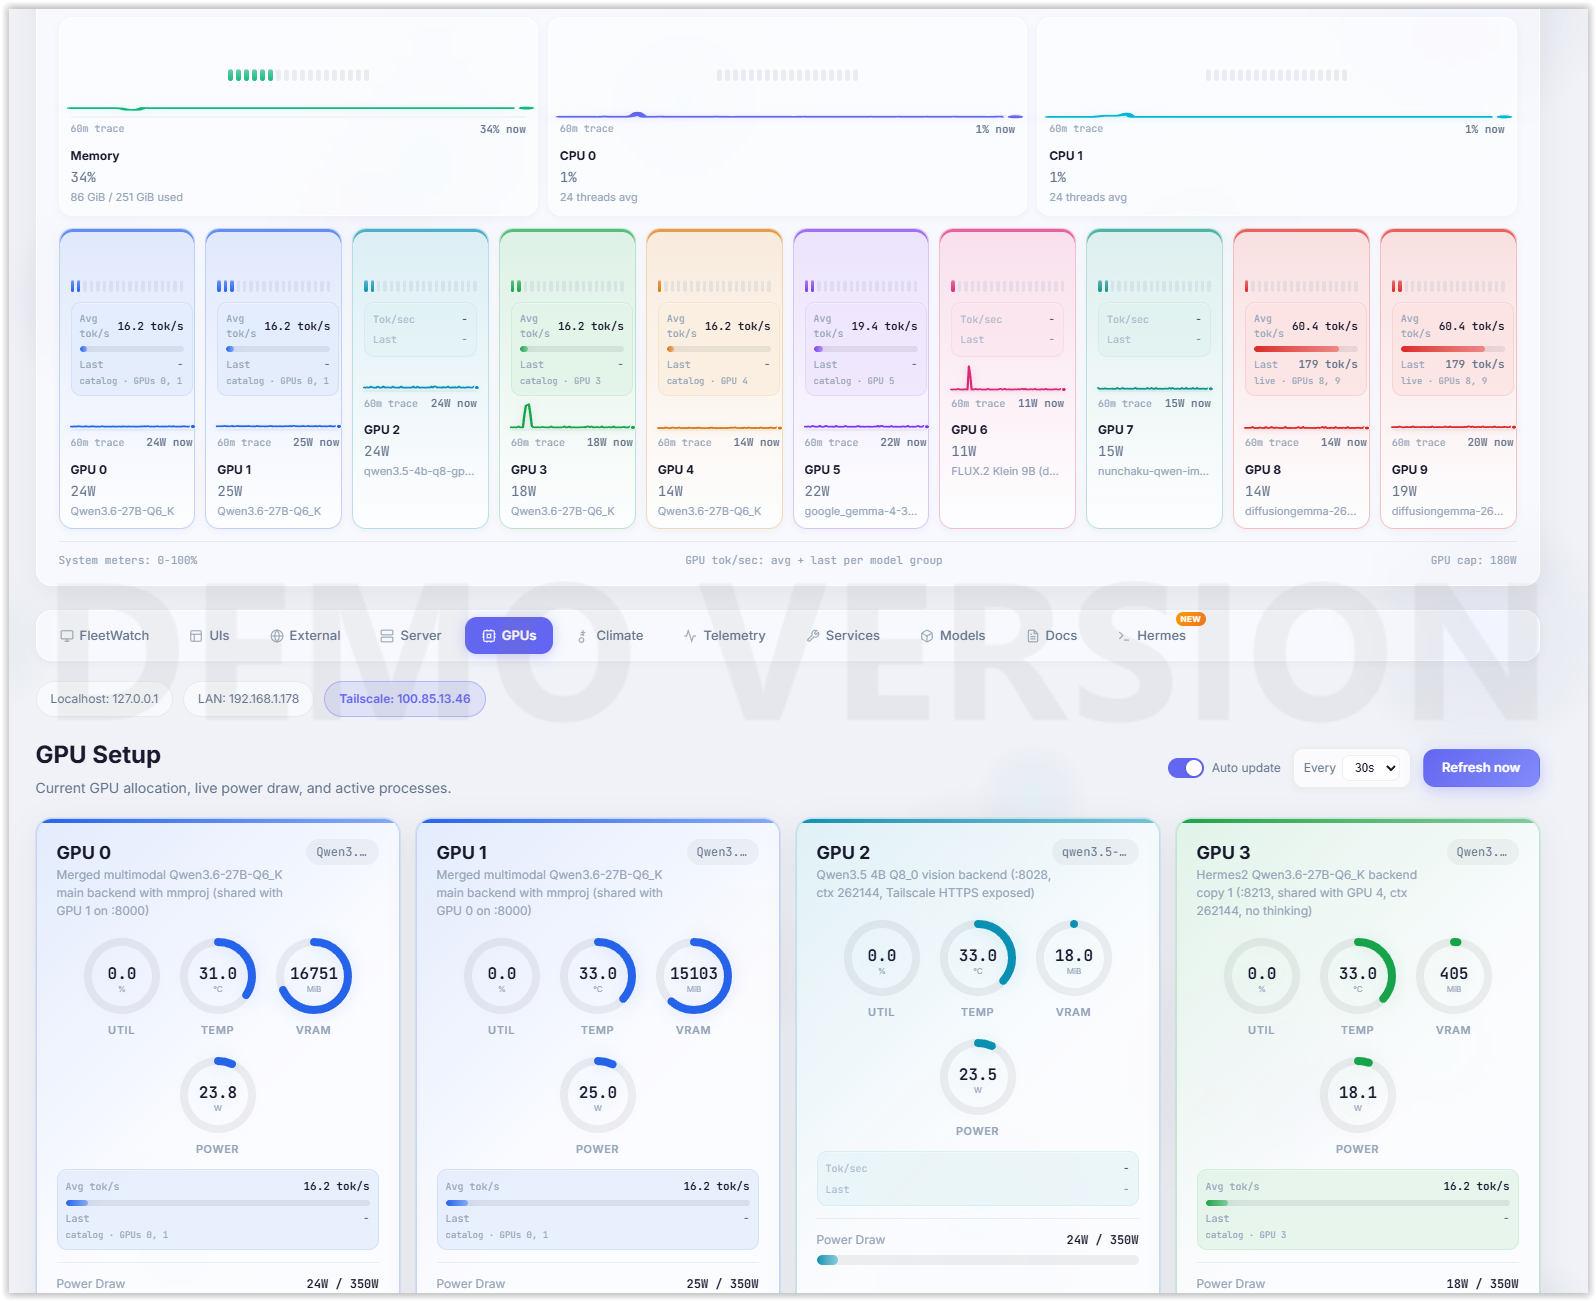Select the GPU 6 FLUX.2 Klein mini card
1596x1301 pixels.
(1007, 378)
